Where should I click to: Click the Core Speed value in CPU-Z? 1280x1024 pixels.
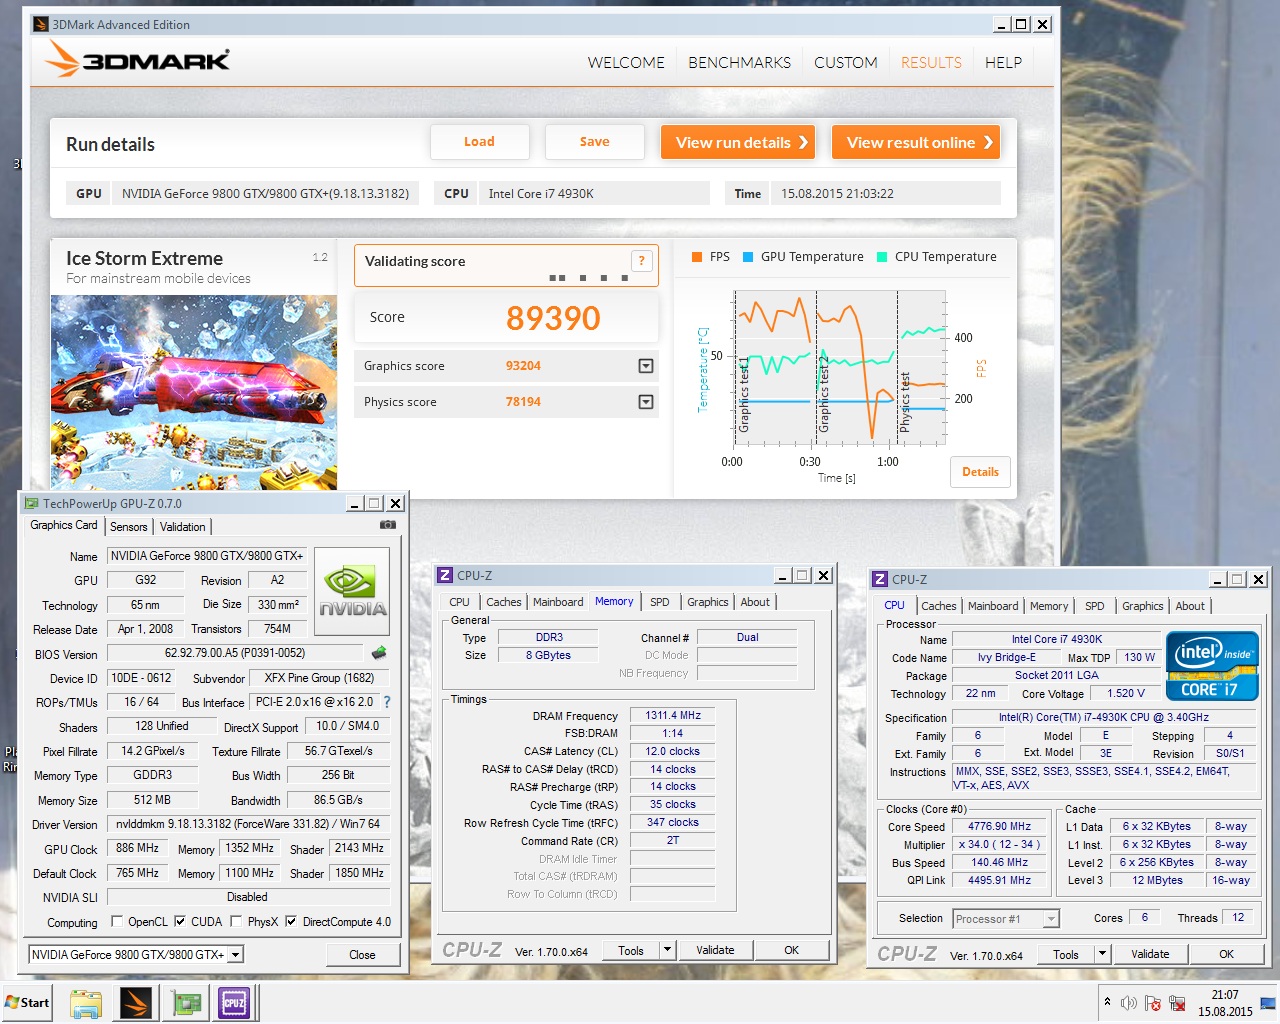(x=999, y=826)
